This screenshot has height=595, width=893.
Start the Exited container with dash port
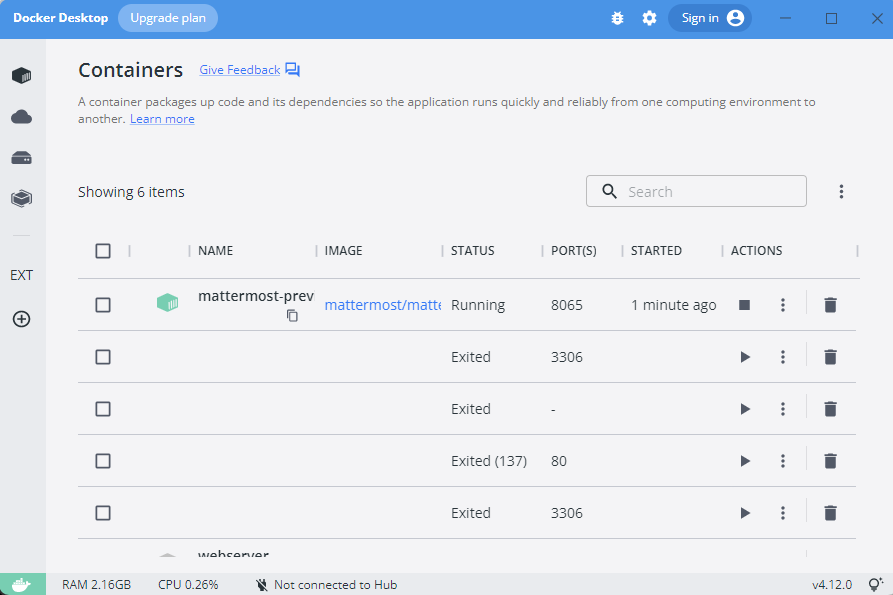745,409
